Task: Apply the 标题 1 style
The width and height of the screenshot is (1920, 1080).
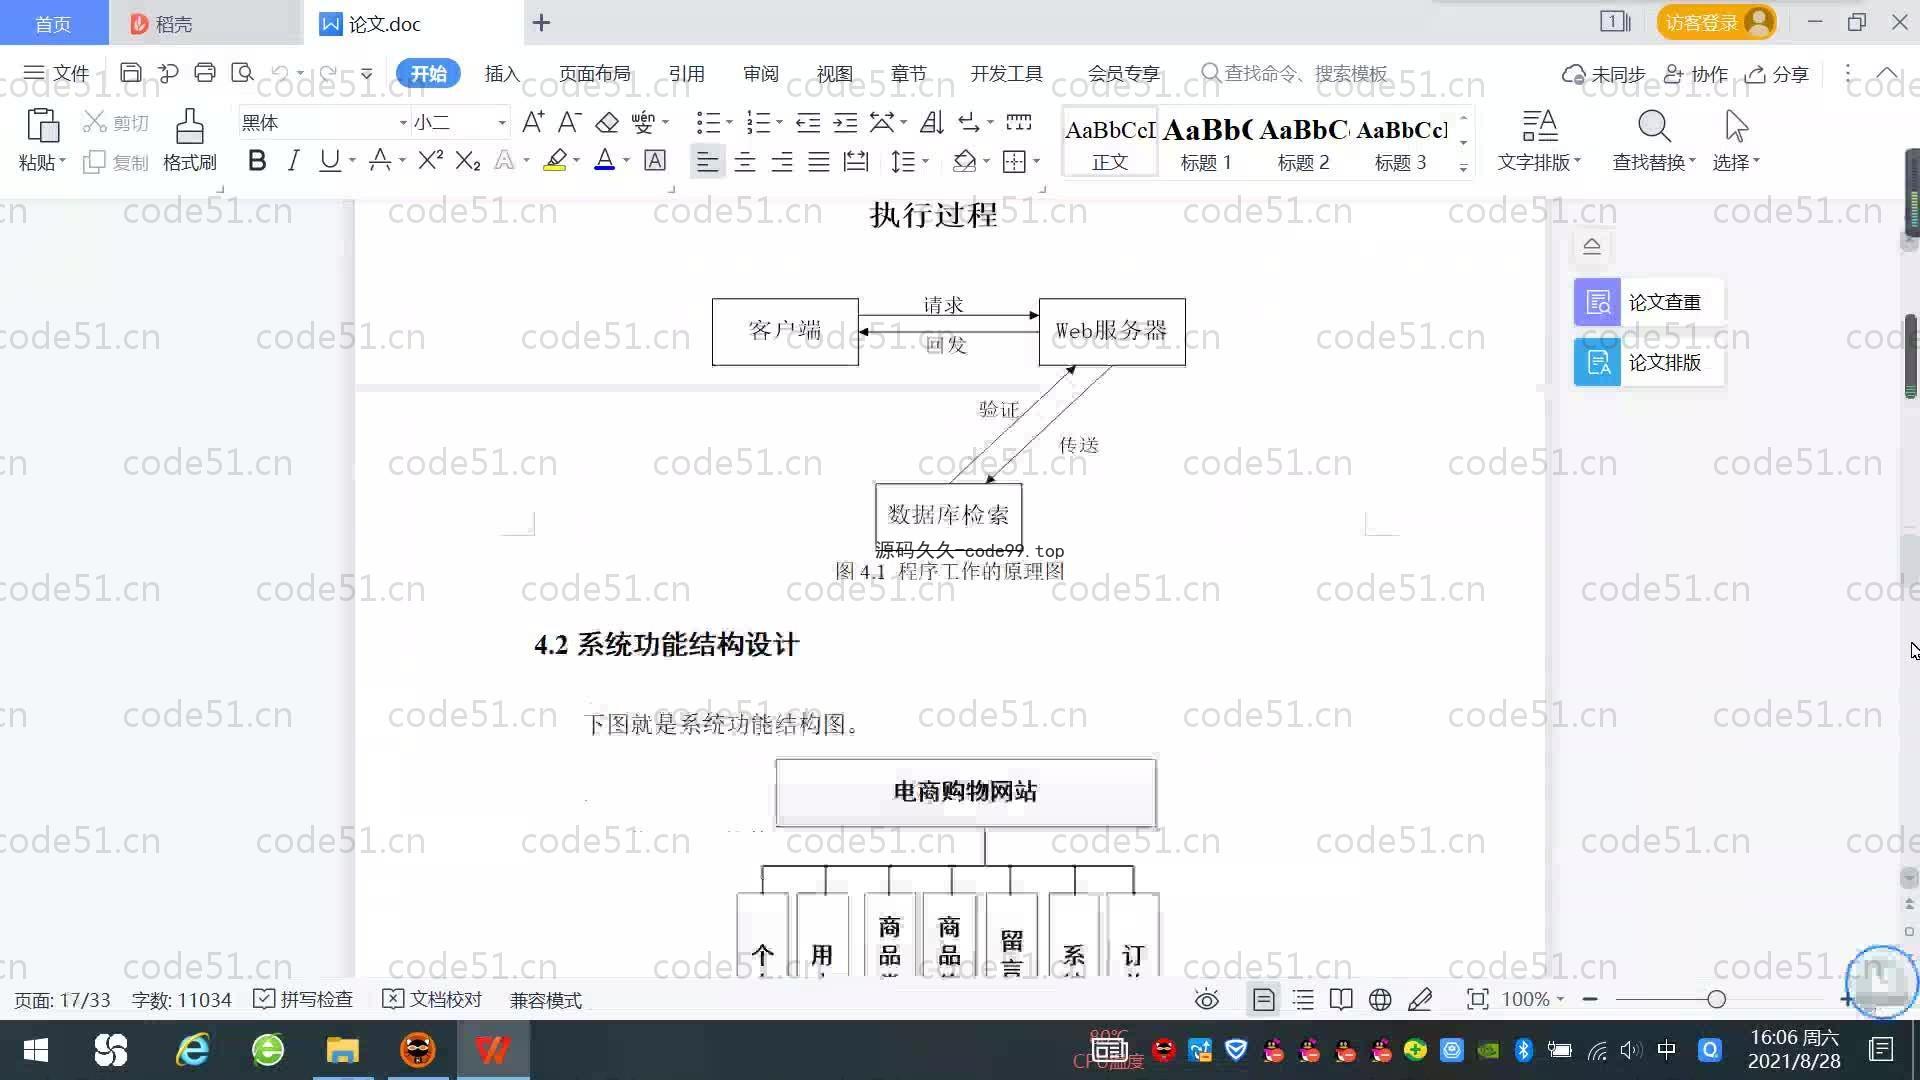Action: pyautogui.click(x=1206, y=143)
